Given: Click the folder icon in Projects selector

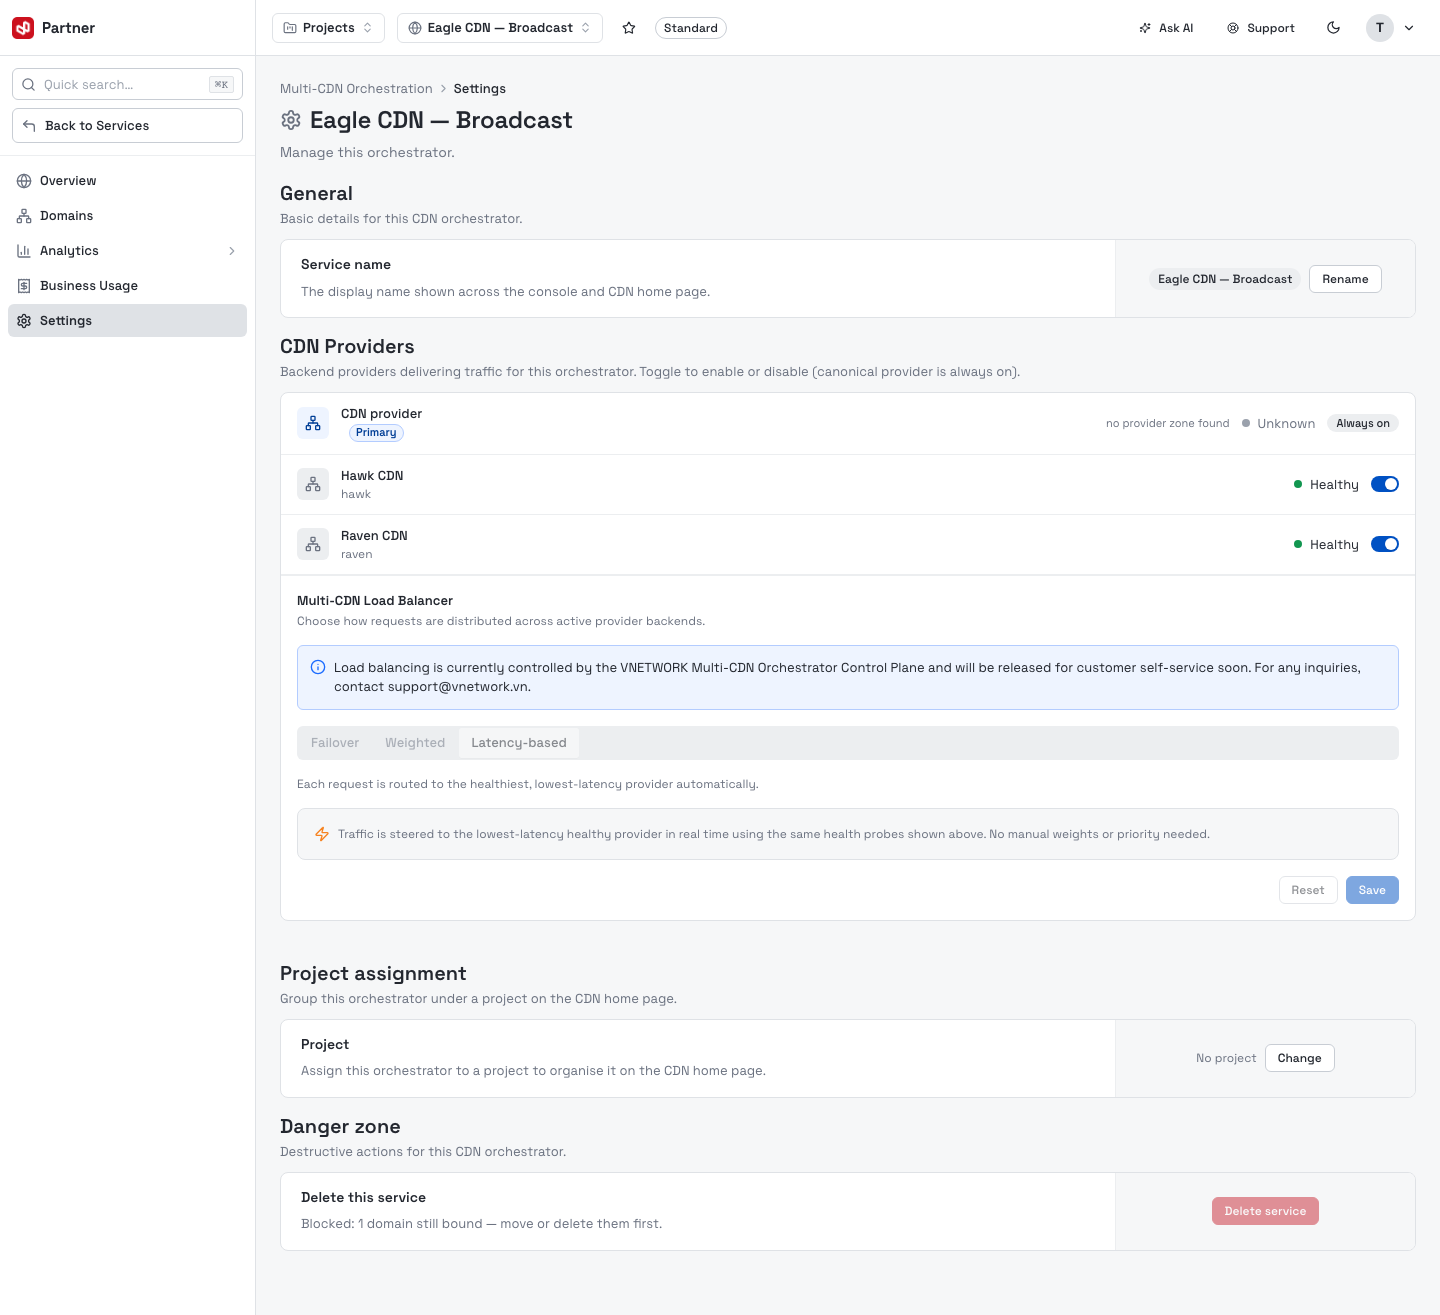Looking at the screenshot, I should (290, 28).
